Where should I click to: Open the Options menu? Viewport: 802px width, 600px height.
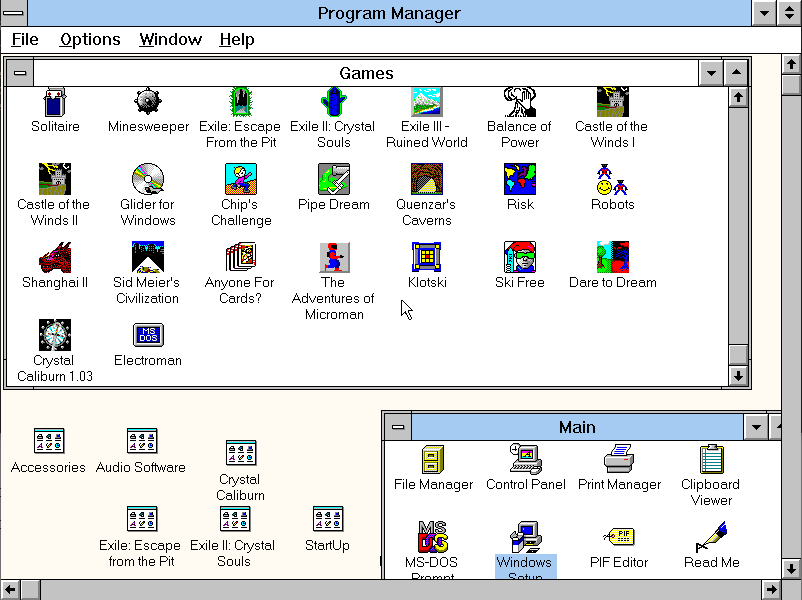pyautogui.click(x=90, y=39)
